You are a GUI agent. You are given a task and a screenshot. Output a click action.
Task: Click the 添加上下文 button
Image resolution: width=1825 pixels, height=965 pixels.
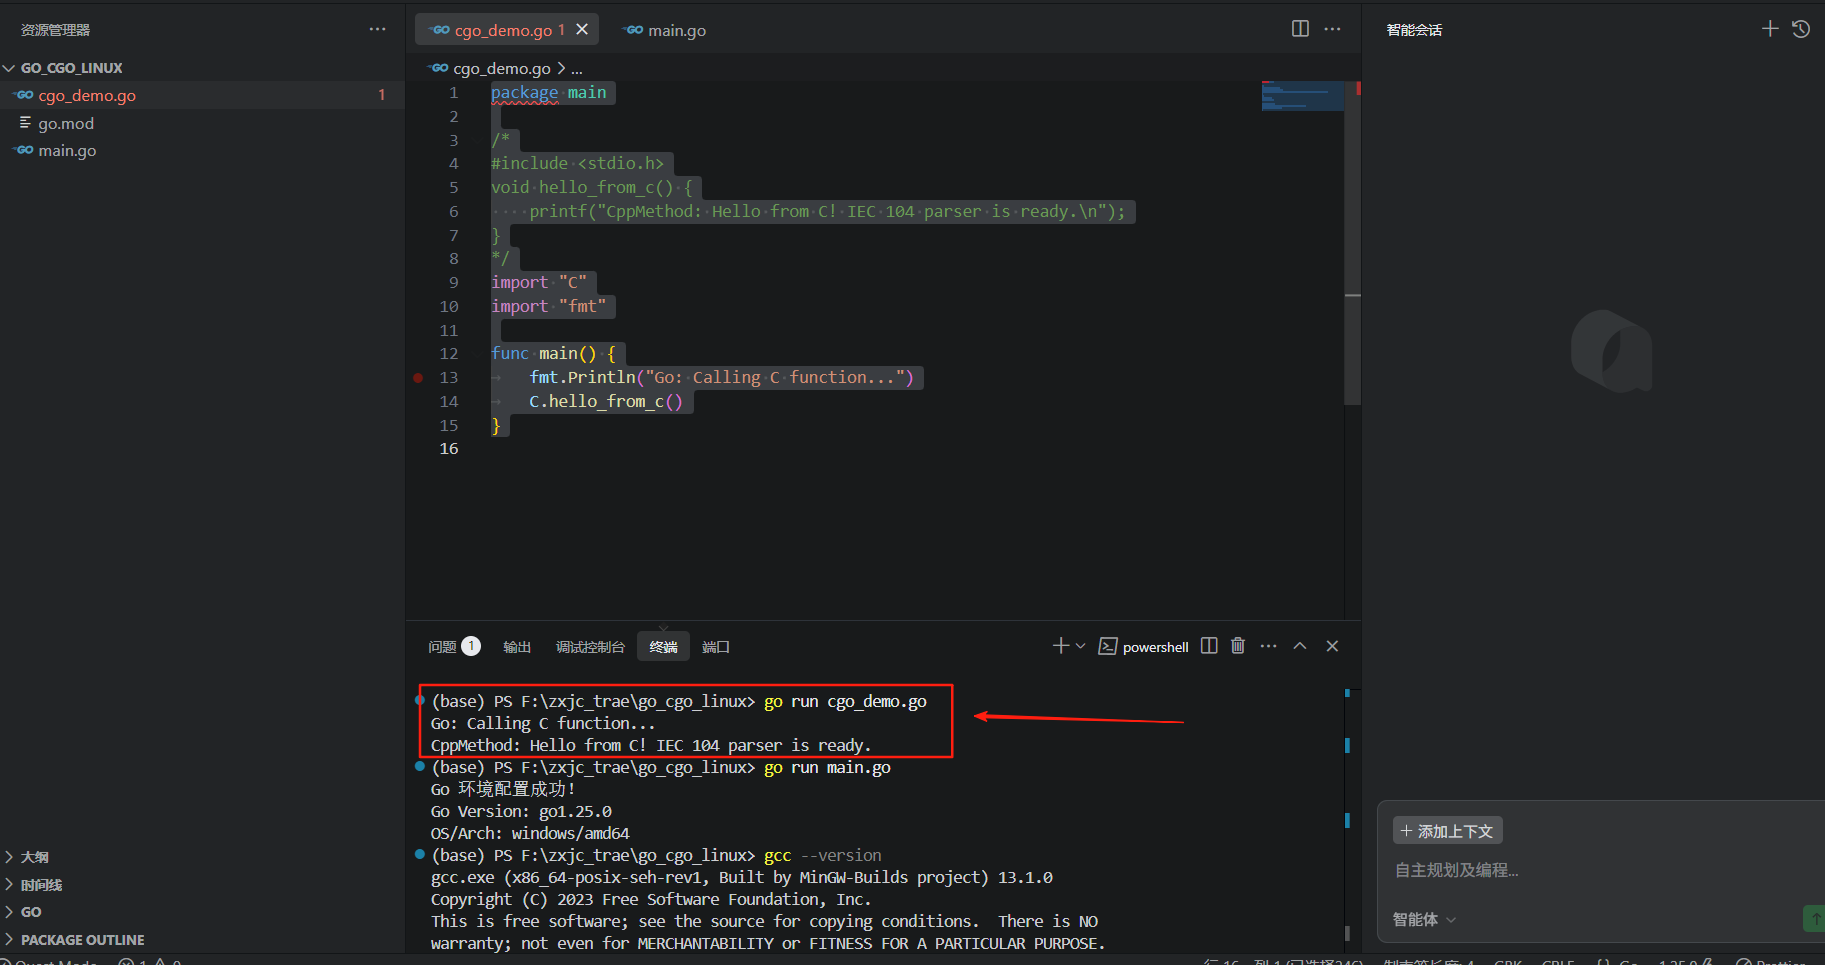[x=1447, y=830]
